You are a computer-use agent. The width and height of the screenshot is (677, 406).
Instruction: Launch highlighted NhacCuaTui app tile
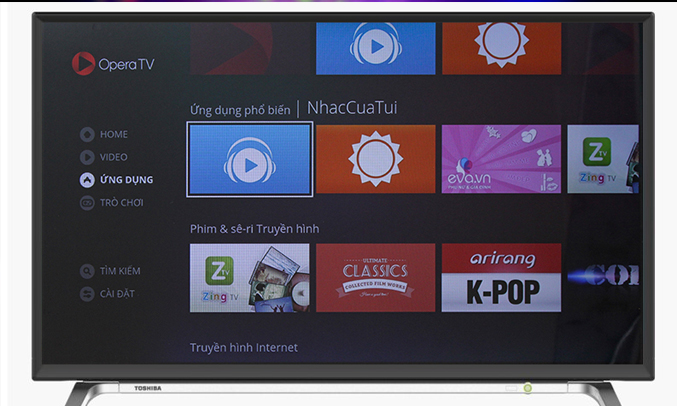click(250, 160)
